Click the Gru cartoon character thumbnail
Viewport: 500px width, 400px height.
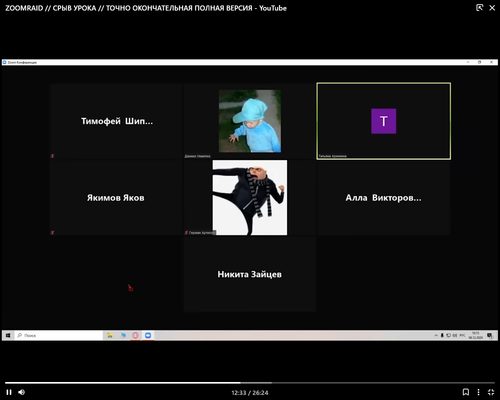[x=250, y=198]
